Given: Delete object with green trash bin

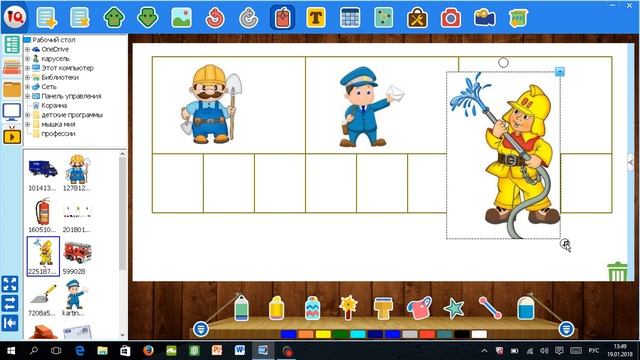Looking at the screenshot, I should (617, 271).
